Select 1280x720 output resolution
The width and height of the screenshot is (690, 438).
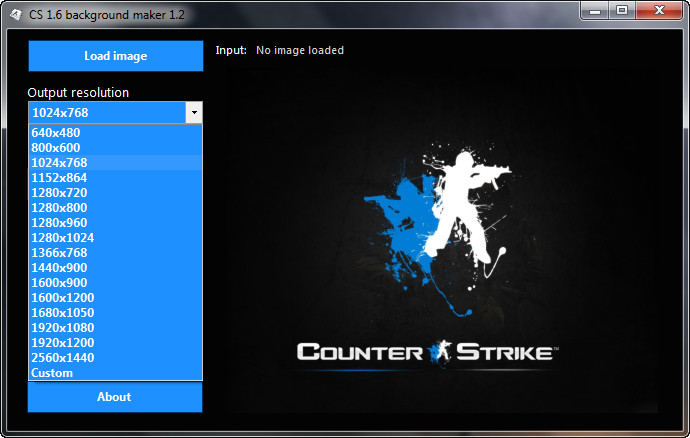click(x=115, y=192)
